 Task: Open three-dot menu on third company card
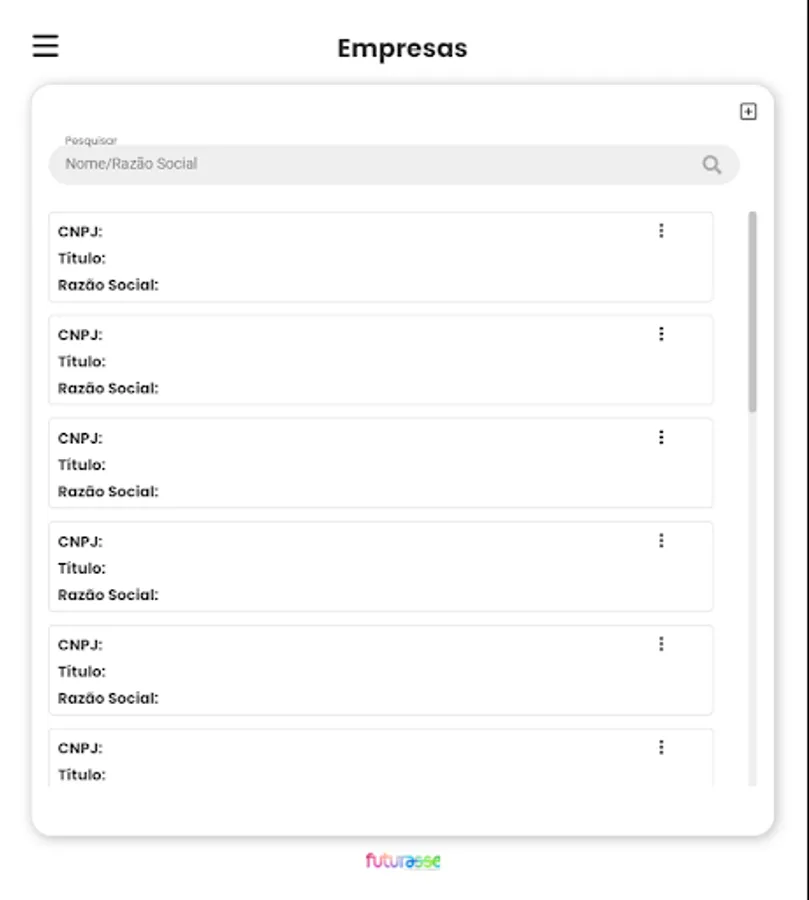661,437
